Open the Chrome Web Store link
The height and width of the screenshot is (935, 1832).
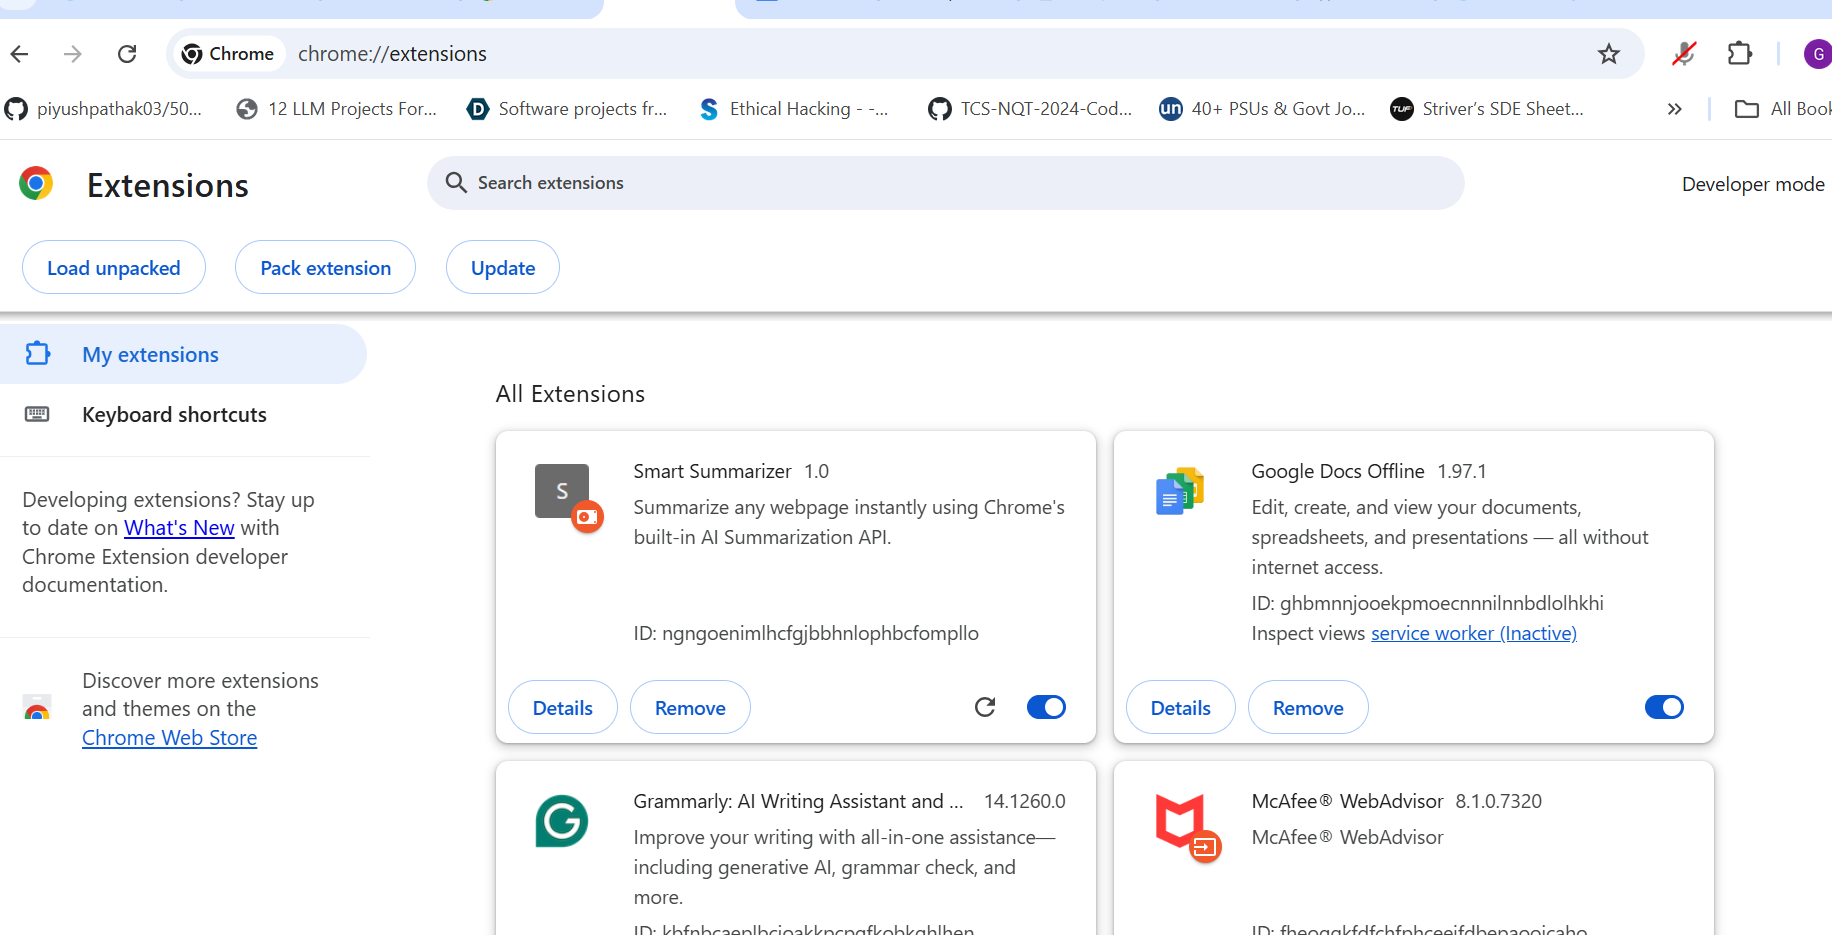point(169,738)
